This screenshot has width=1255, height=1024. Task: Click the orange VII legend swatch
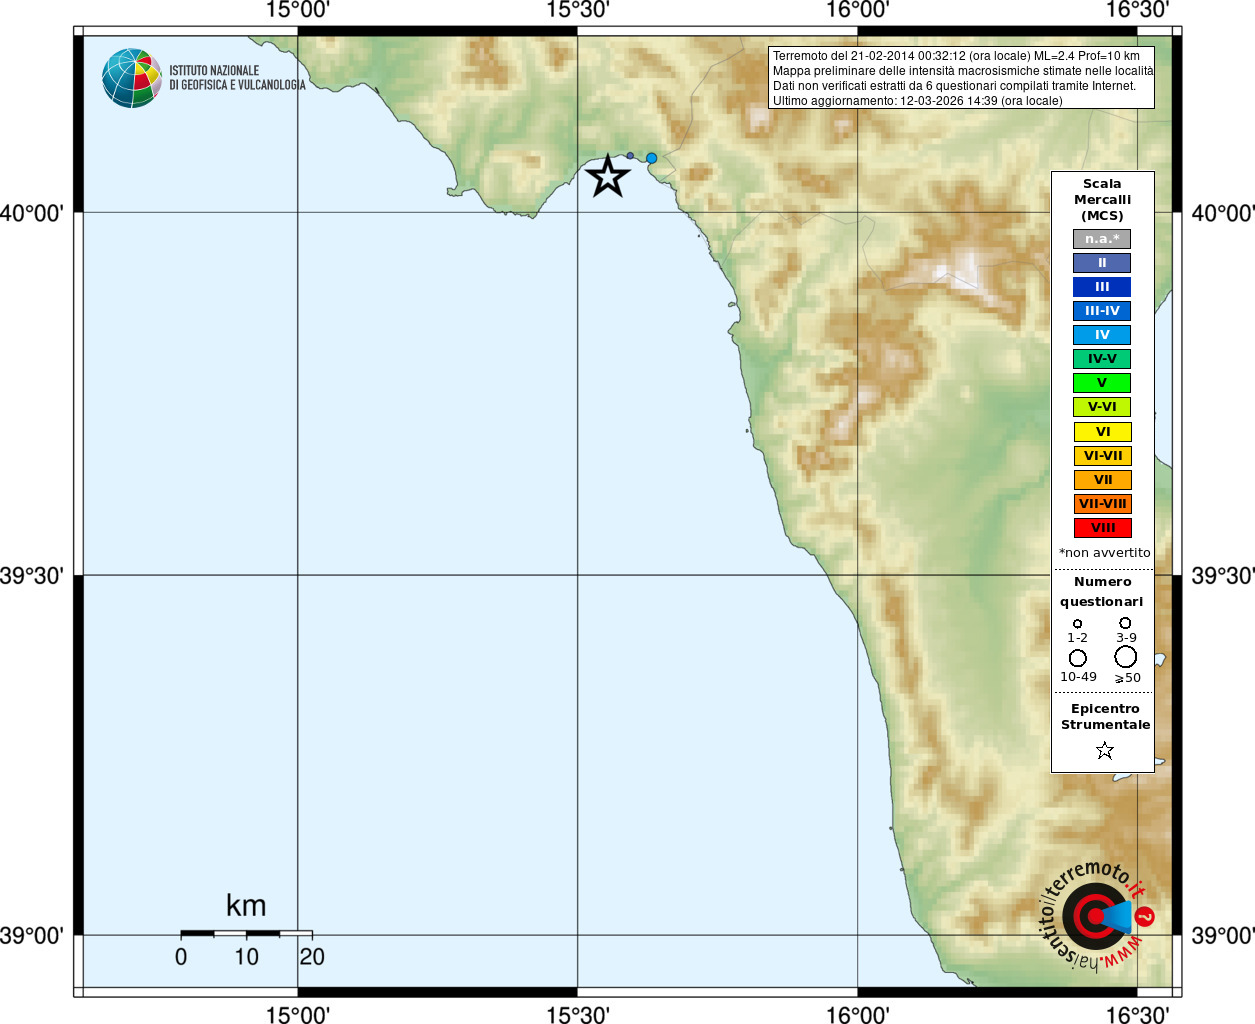[x=1103, y=480]
